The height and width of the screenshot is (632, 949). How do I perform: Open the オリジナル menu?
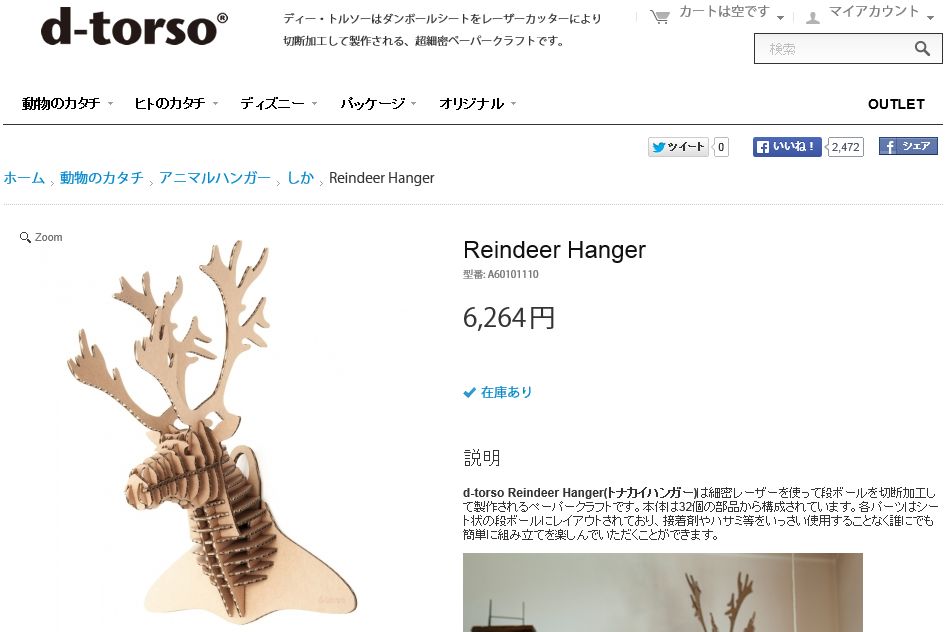[477, 104]
